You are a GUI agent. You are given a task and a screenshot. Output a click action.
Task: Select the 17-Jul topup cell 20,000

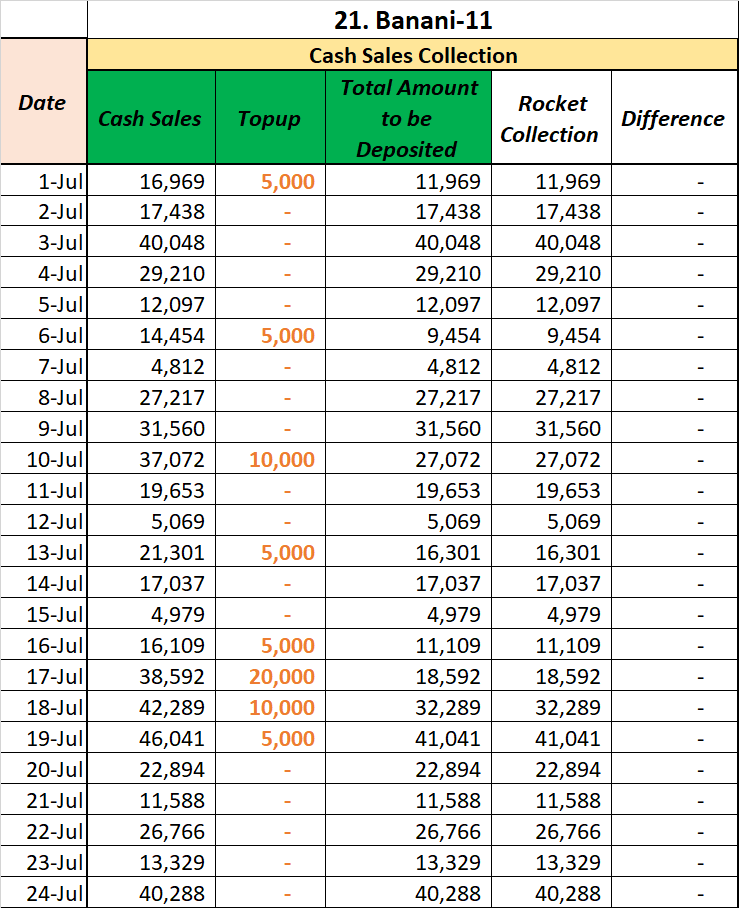[270, 676]
